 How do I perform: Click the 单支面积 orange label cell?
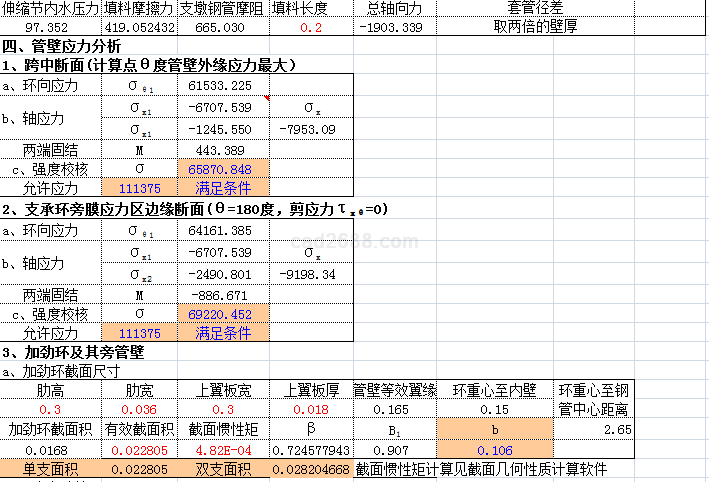click(51, 469)
